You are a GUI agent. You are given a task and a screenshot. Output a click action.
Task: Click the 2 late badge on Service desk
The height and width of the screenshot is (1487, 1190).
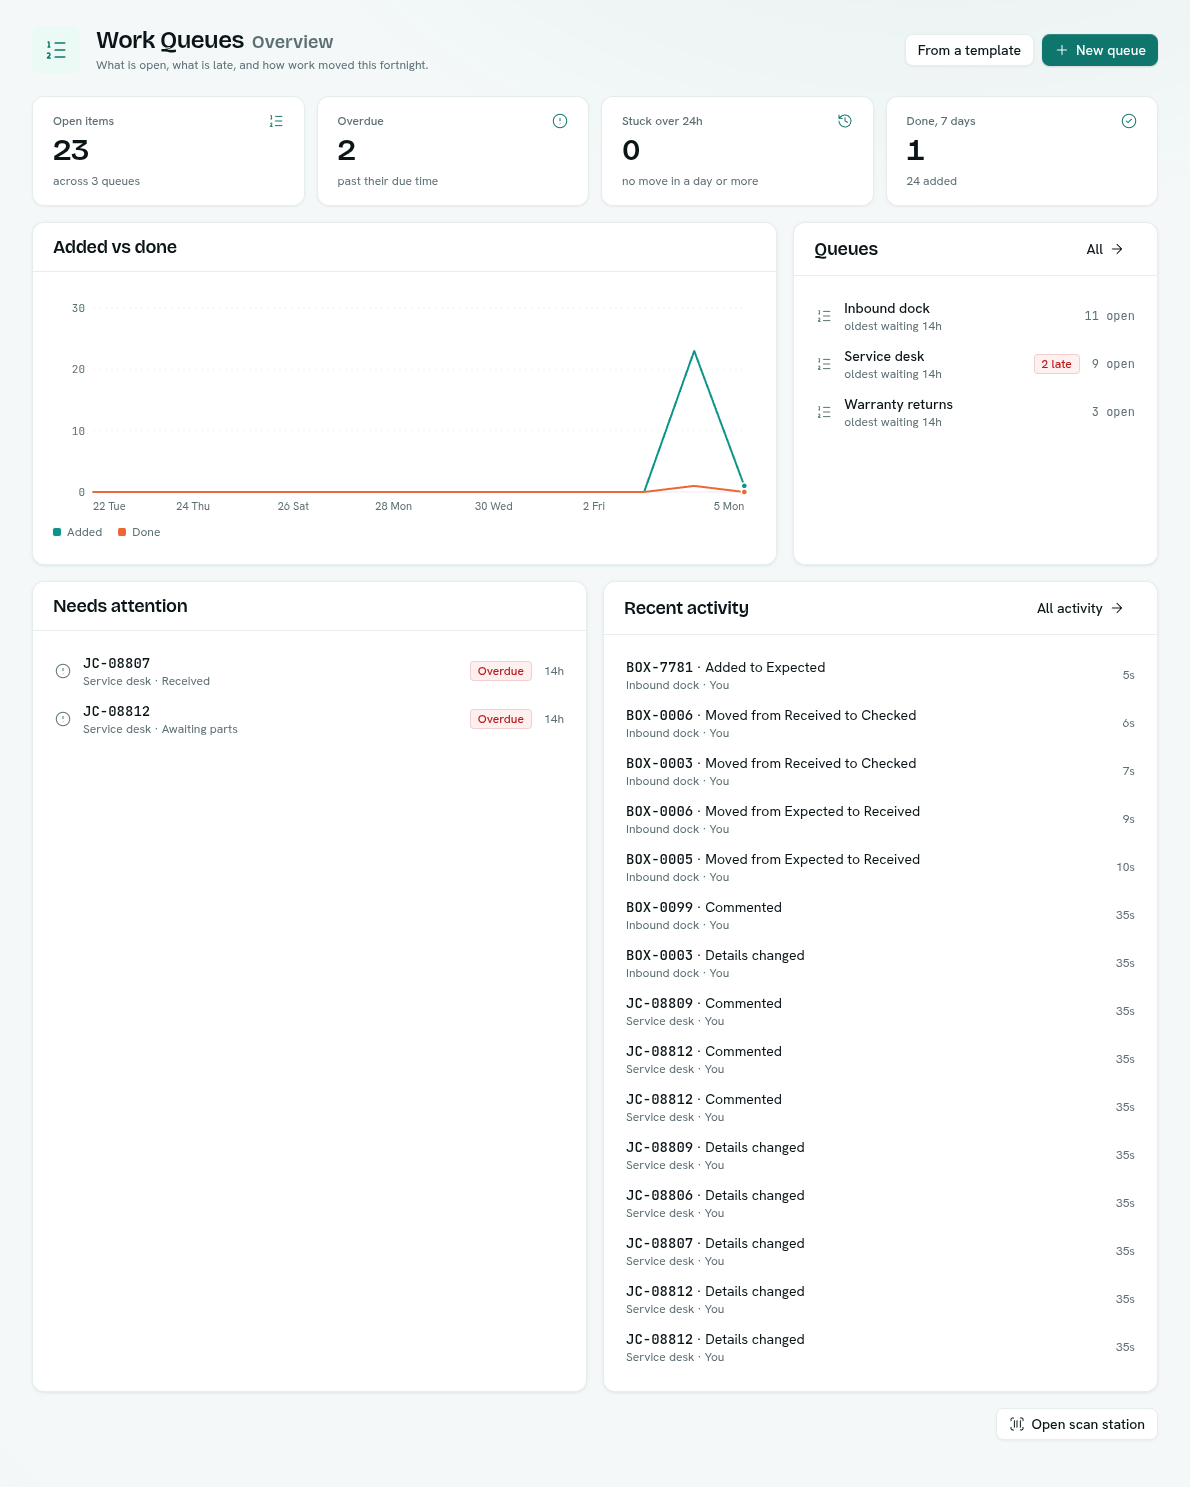point(1056,364)
